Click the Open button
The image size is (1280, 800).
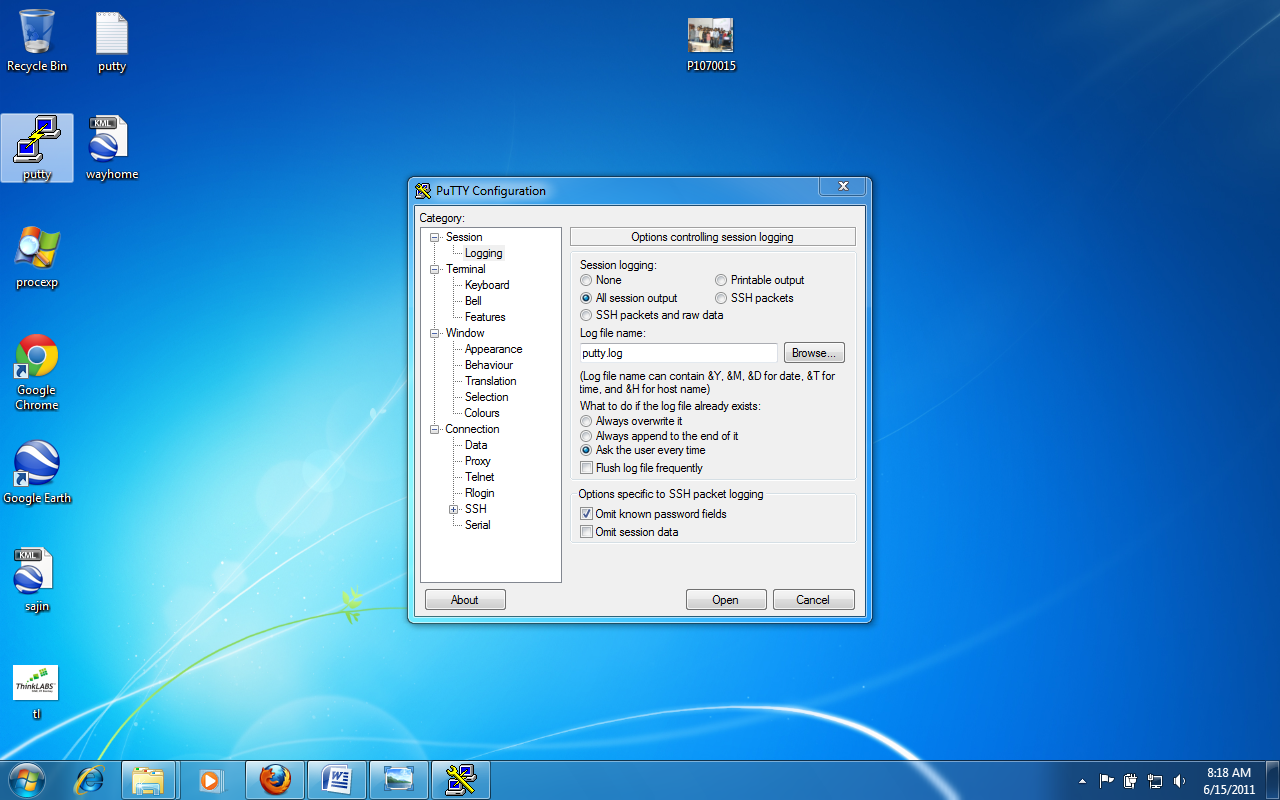click(726, 600)
